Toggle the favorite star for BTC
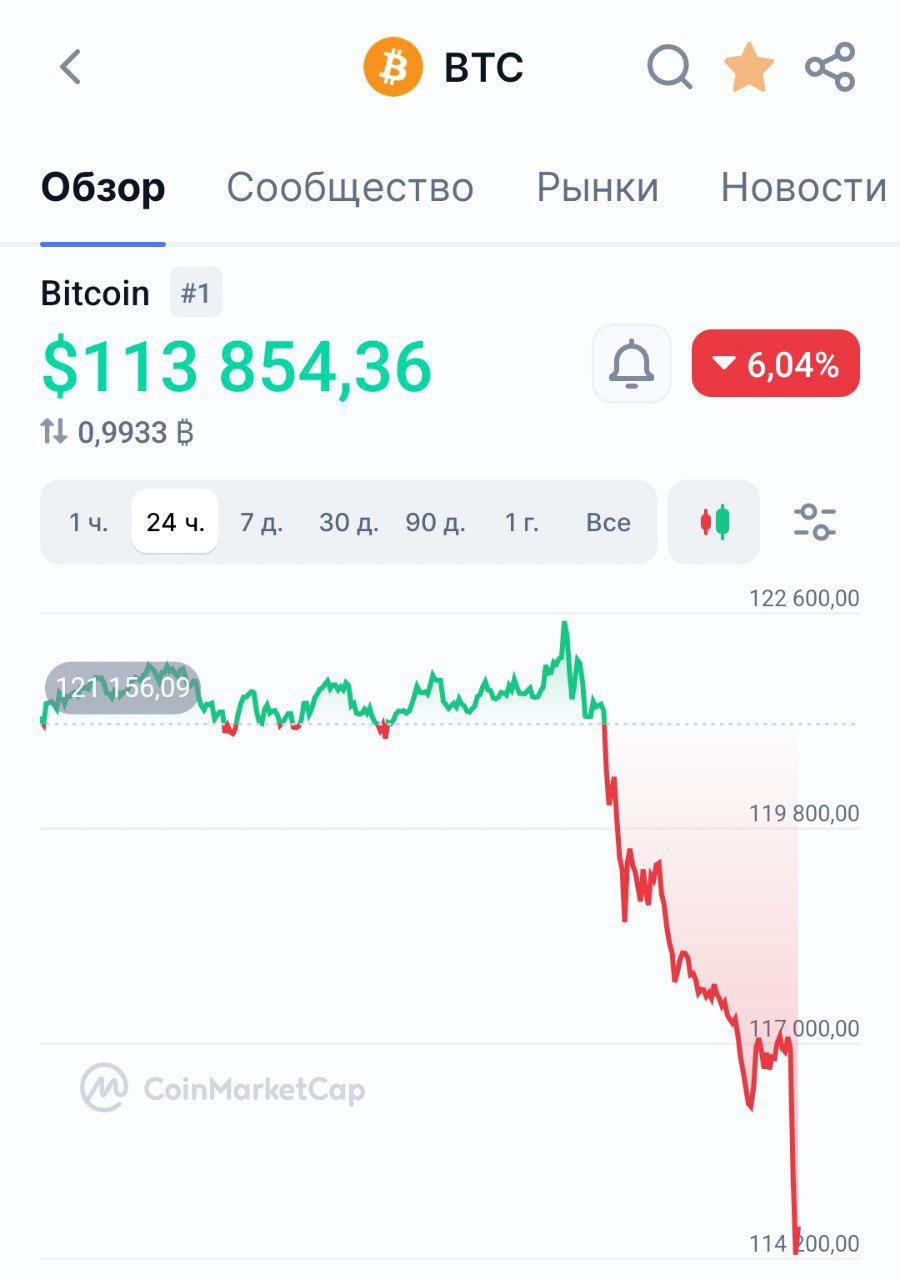 (x=749, y=68)
